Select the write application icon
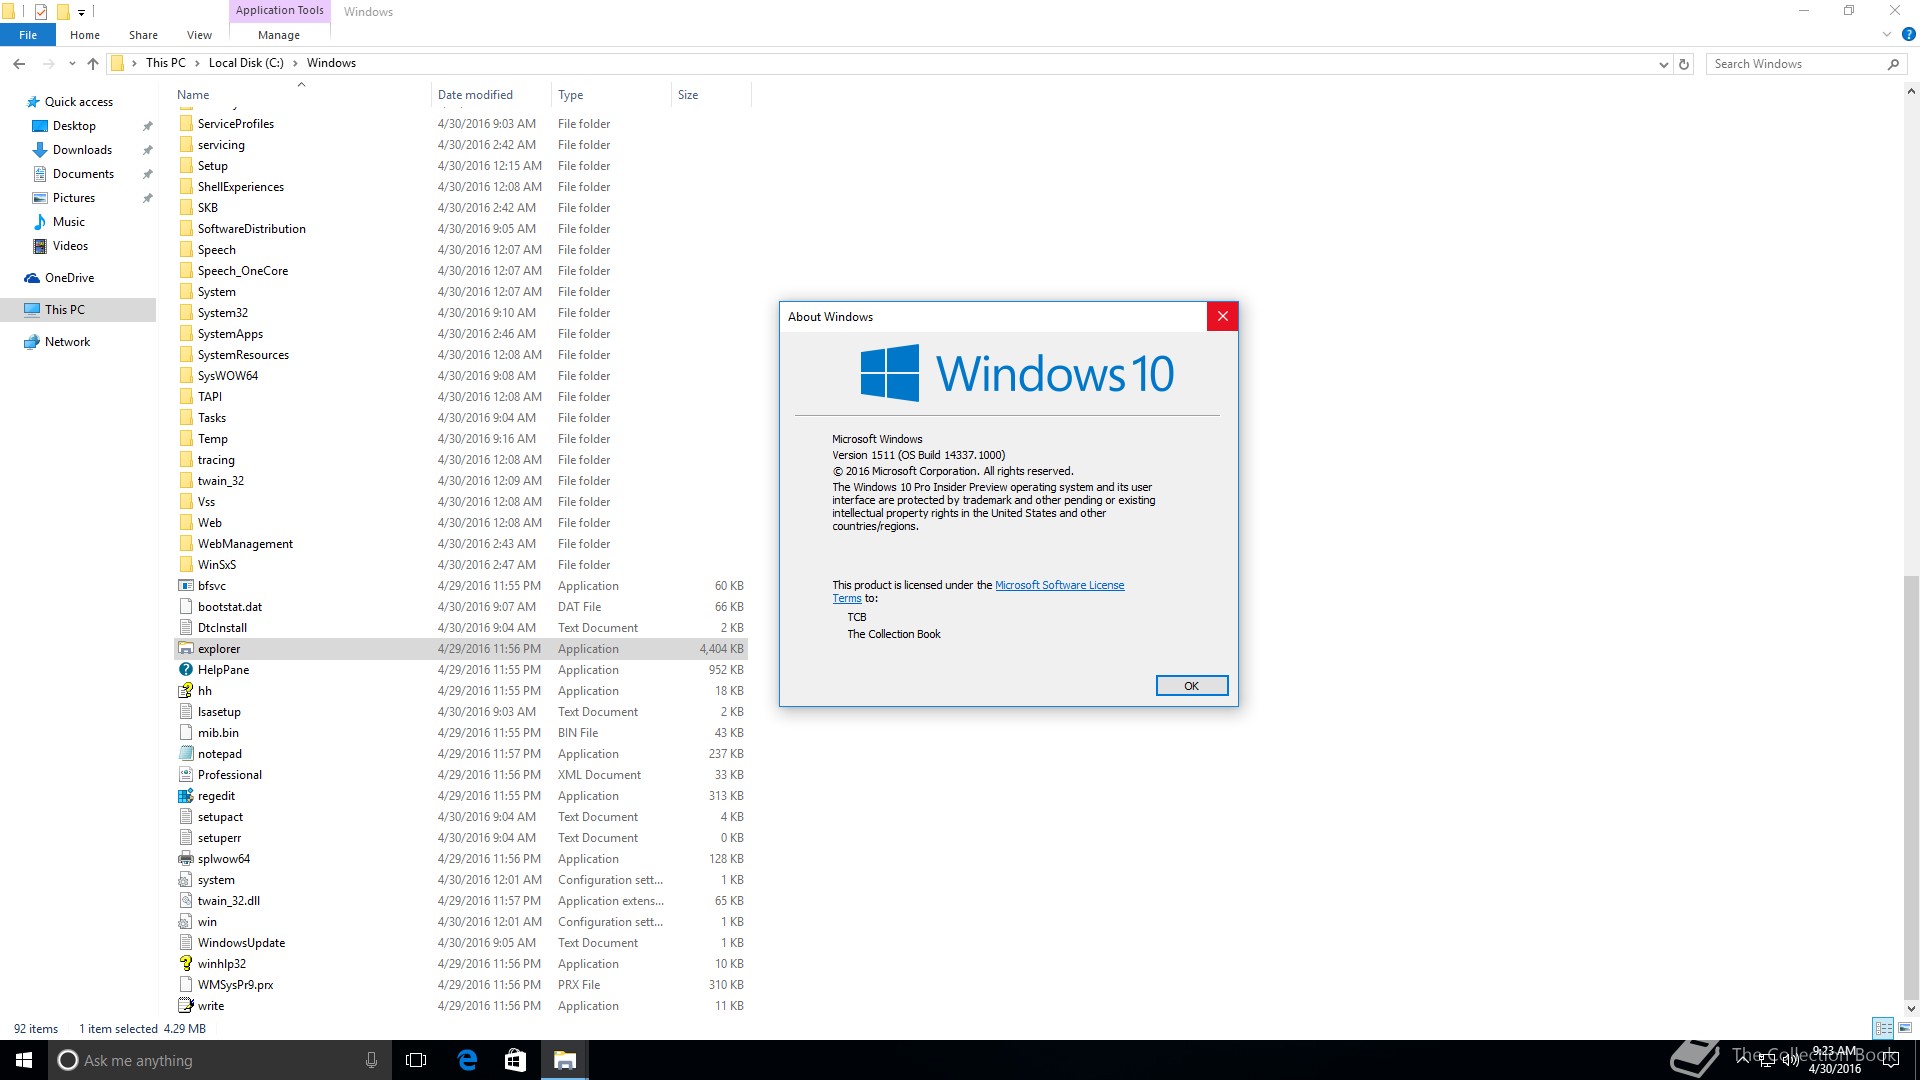1920x1080 pixels. point(186,1006)
